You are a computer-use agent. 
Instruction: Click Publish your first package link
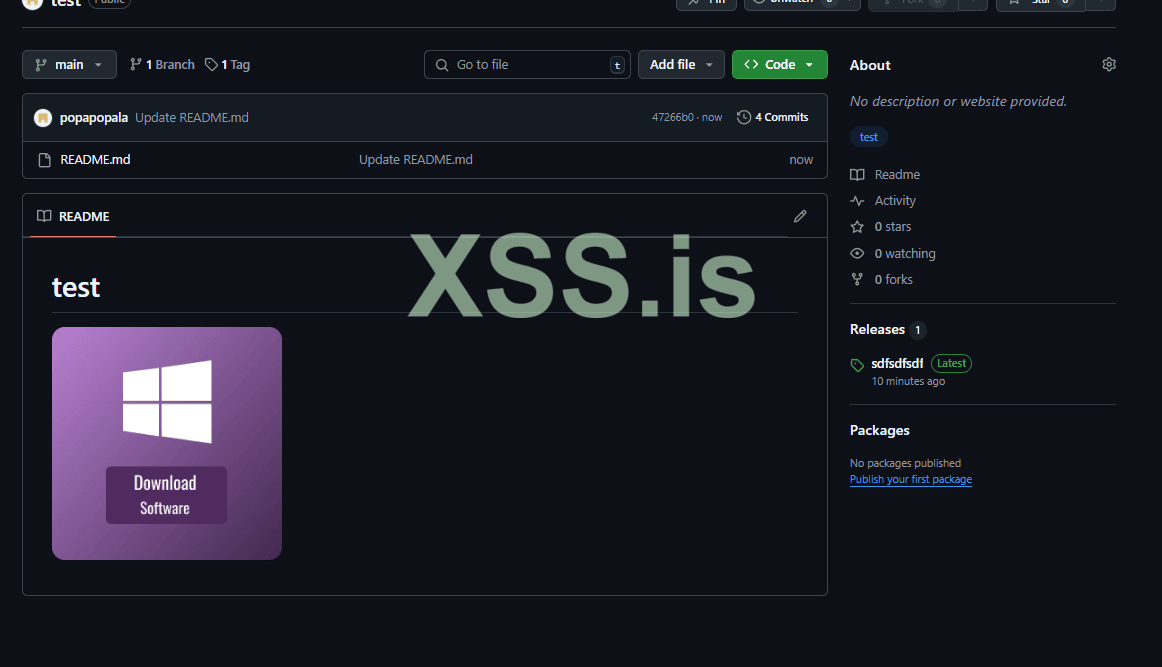click(x=911, y=479)
